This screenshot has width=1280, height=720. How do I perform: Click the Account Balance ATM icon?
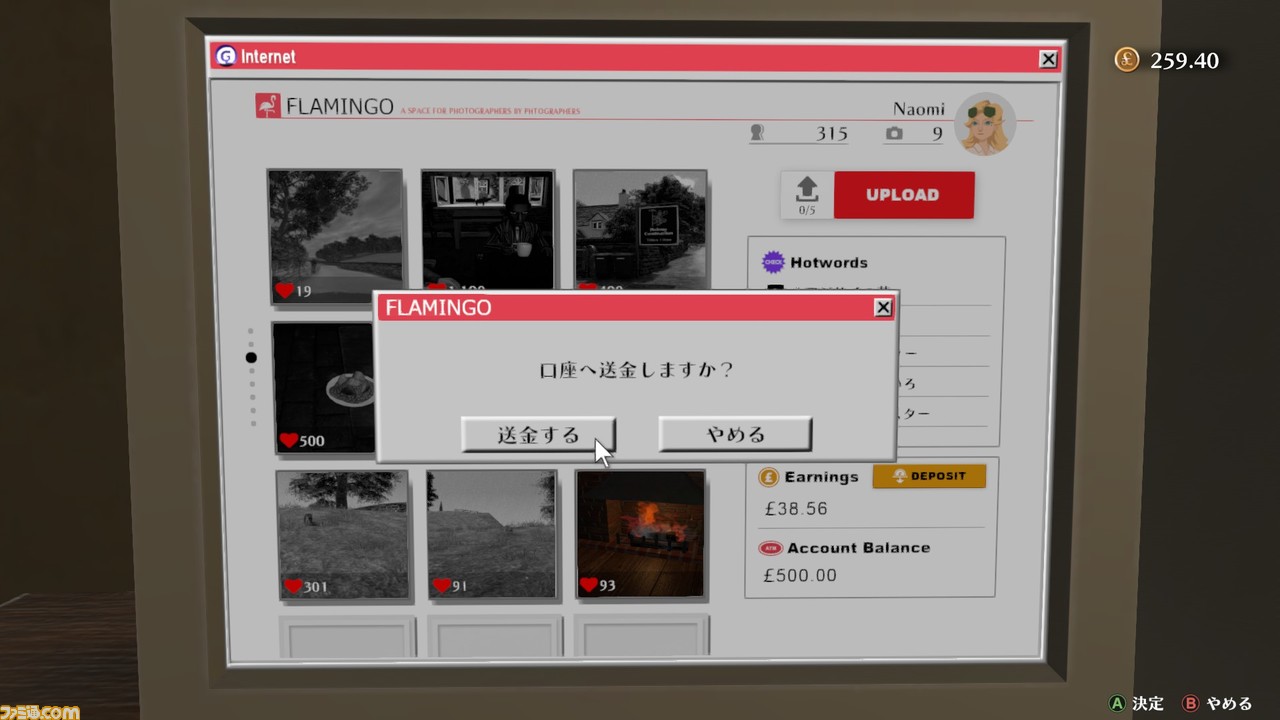[770, 548]
